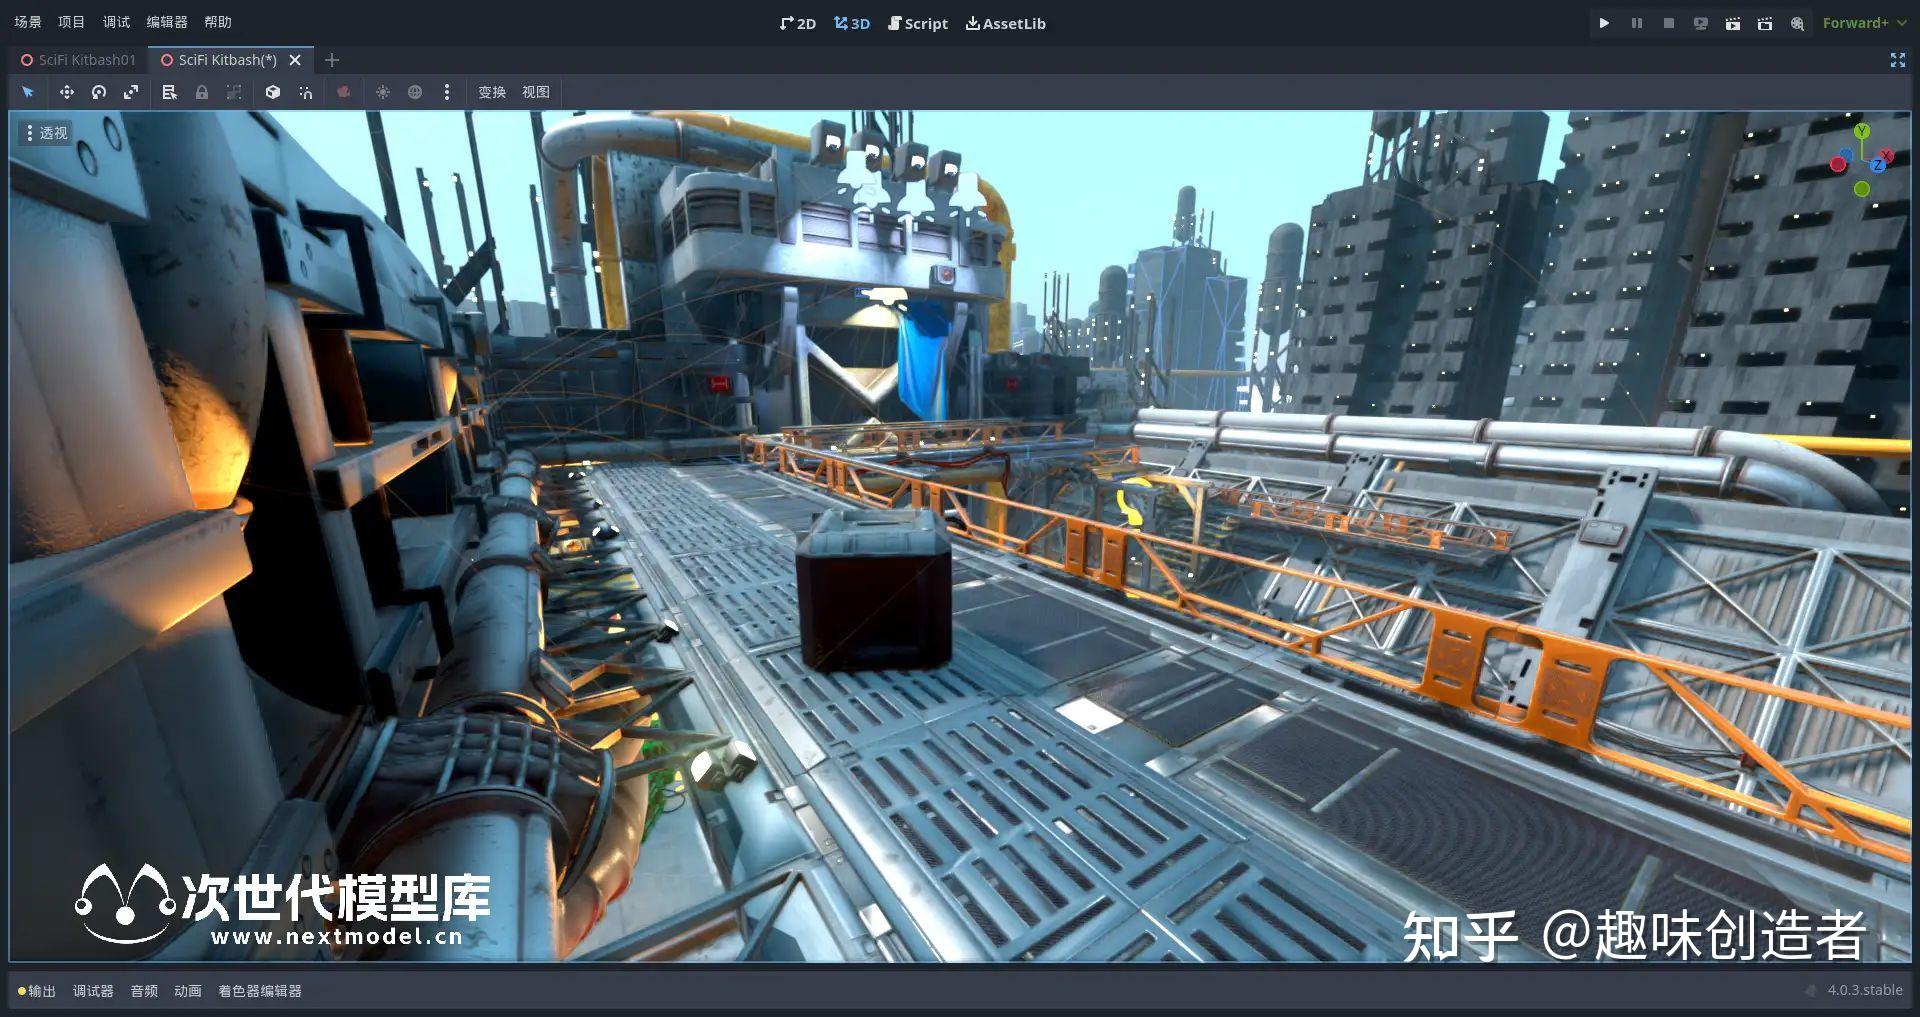Select the Rotate tool
The width and height of the screenshot is (1920, 1017).
[98, 92]
